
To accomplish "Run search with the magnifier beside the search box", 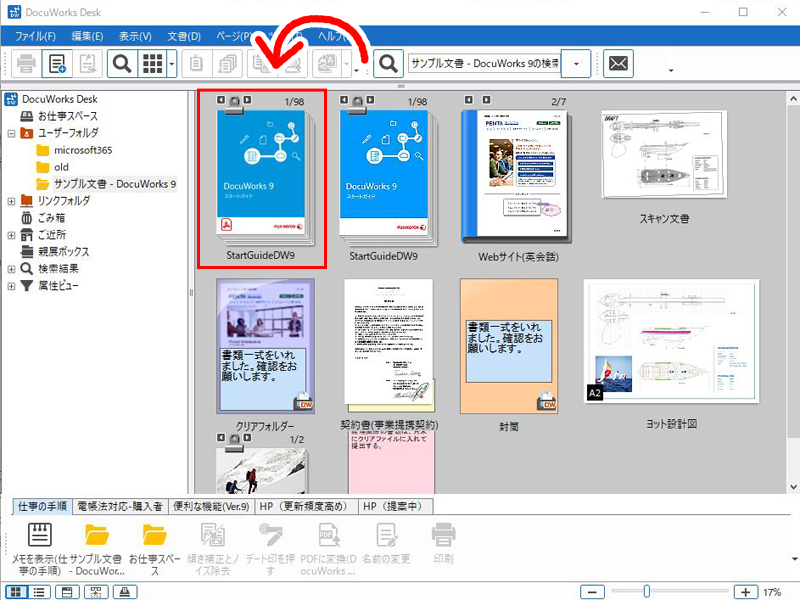I will click(x=388, y=64).
